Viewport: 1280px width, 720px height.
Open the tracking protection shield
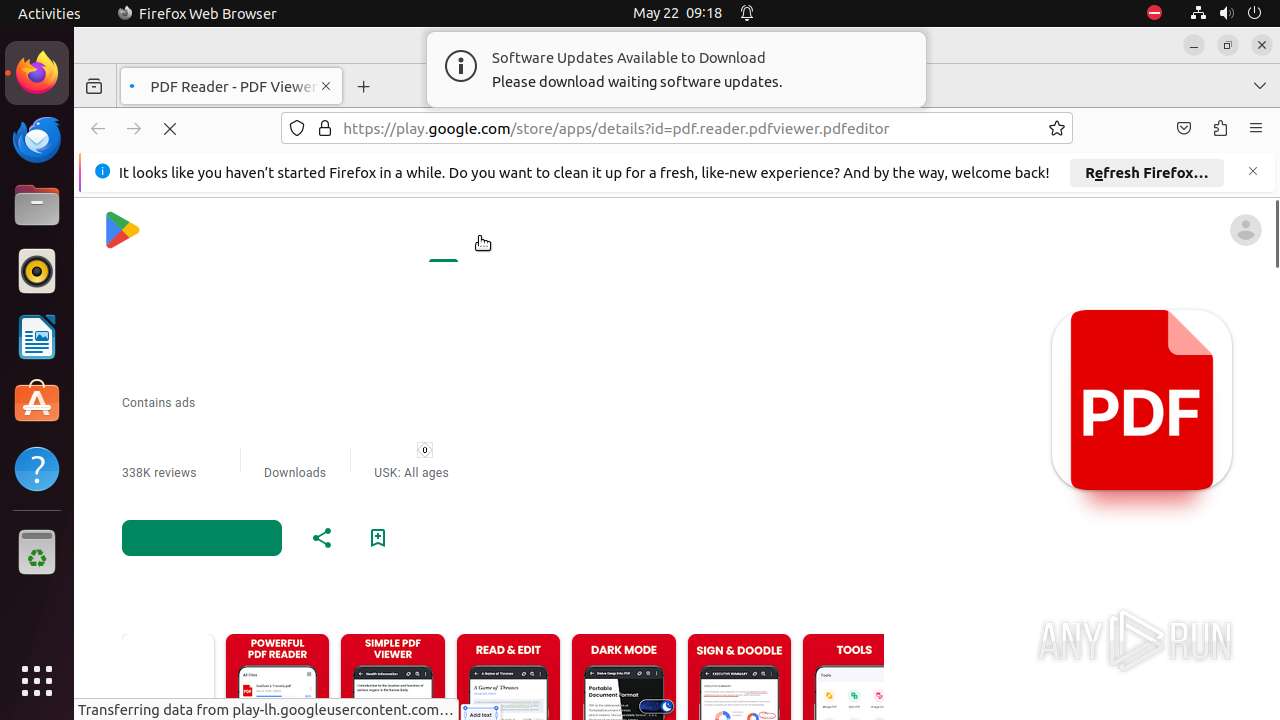point(297,128)
